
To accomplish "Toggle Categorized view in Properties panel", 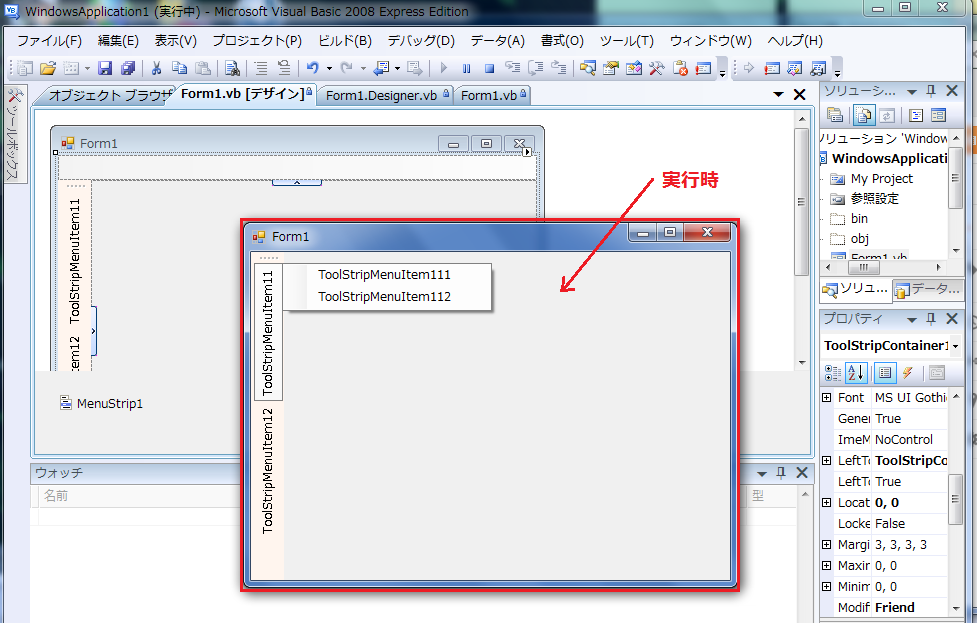I will click(x=833, y=373).
